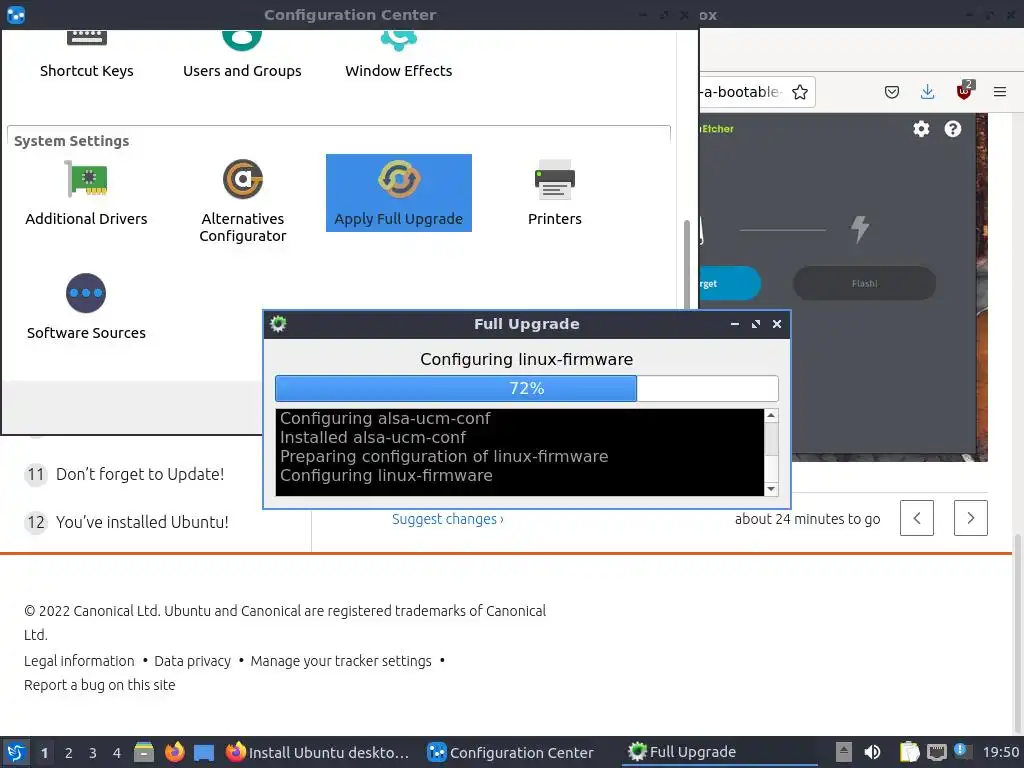Open file manager from taskbar quick launch
The width and height of the screenshot is (1024, 768).
pyautogui.click(x=144, y=752)
